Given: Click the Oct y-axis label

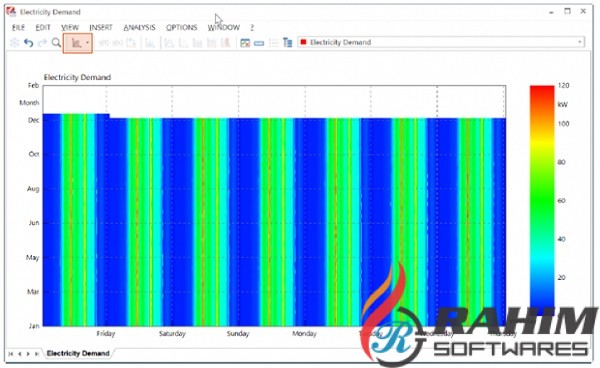Looking at the screenshot, I should (34, 154).
